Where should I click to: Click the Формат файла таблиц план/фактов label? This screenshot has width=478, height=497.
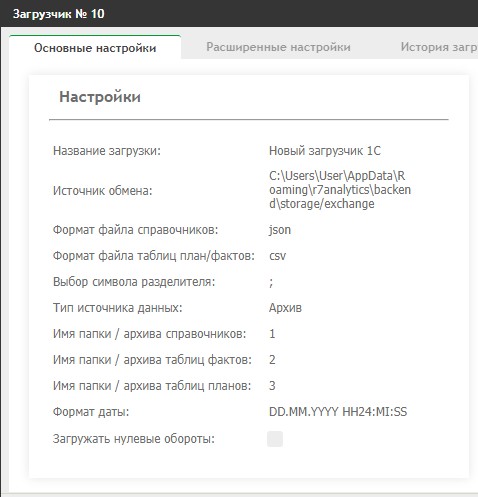coord(154,256)
